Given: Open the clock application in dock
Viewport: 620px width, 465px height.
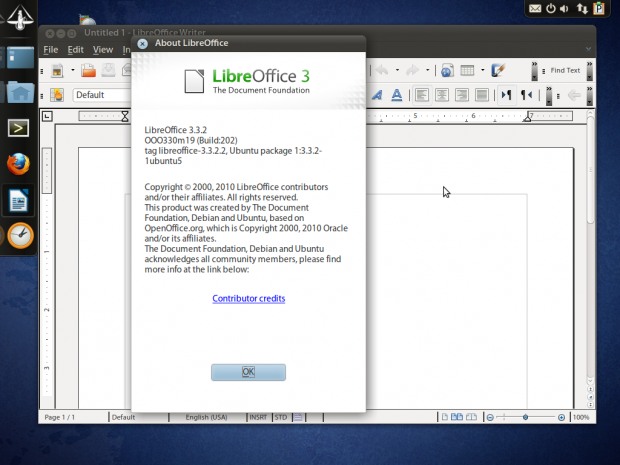Looking at the screenshot, I should pyautogui.click(x=20, y=236).
